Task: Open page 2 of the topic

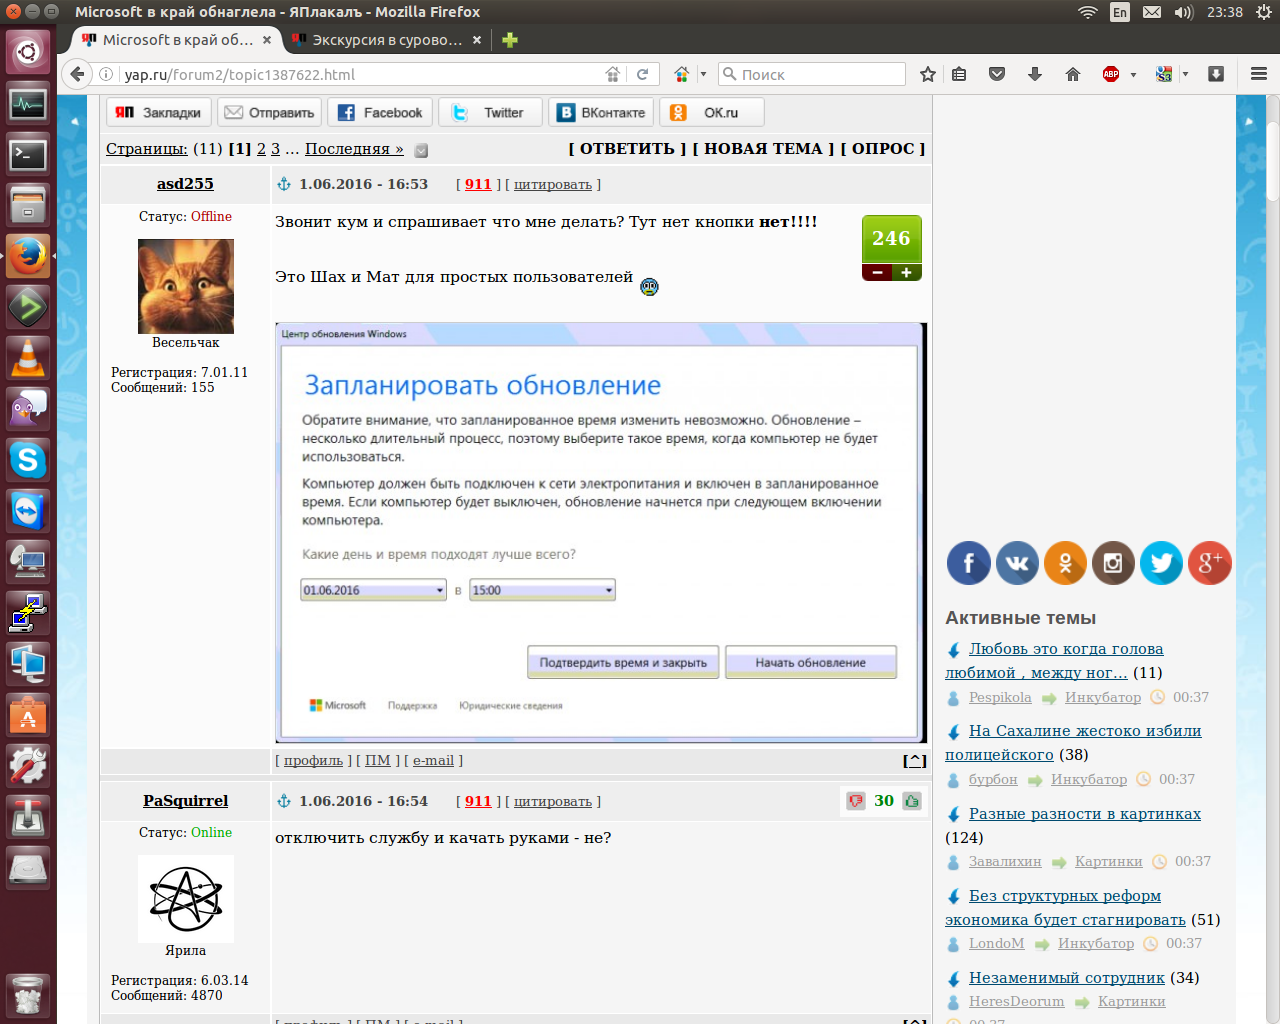Action: [261, 148]
